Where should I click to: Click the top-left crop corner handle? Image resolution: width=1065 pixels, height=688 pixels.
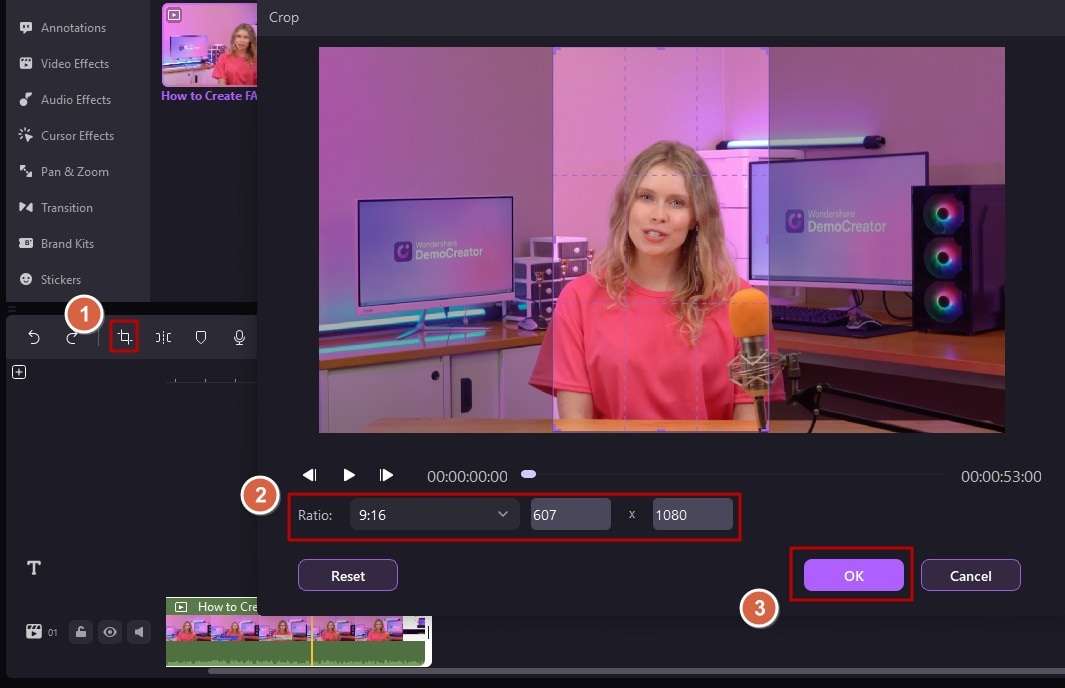click(x=556, y=50)
